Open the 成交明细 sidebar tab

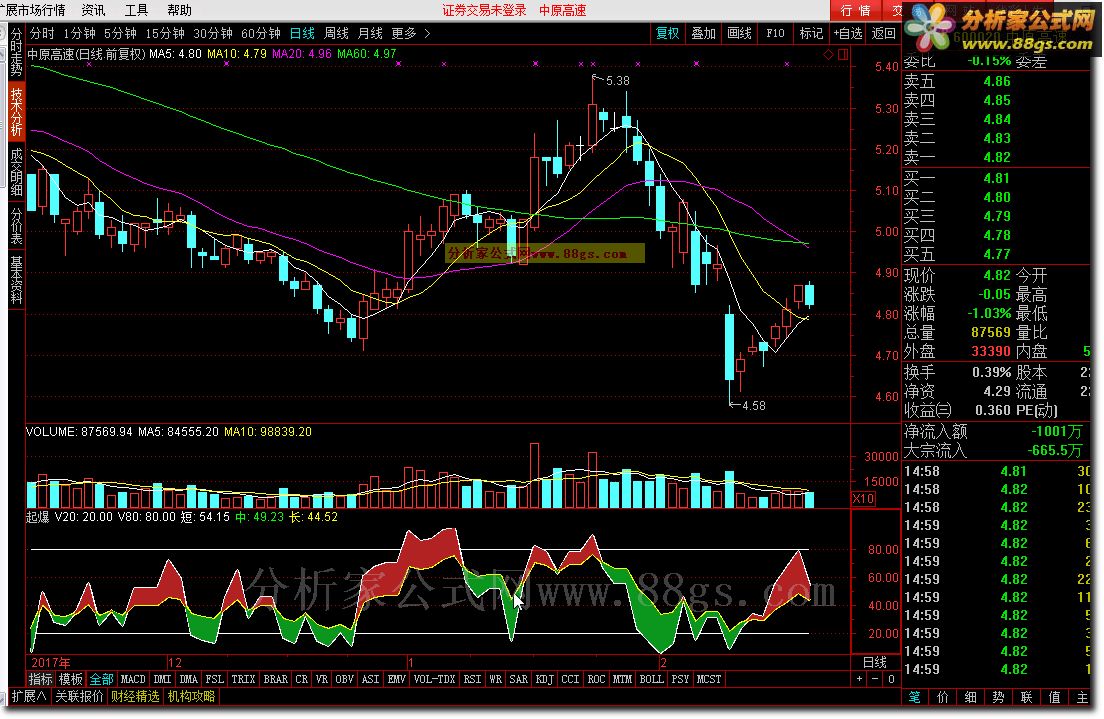(16, 171)
